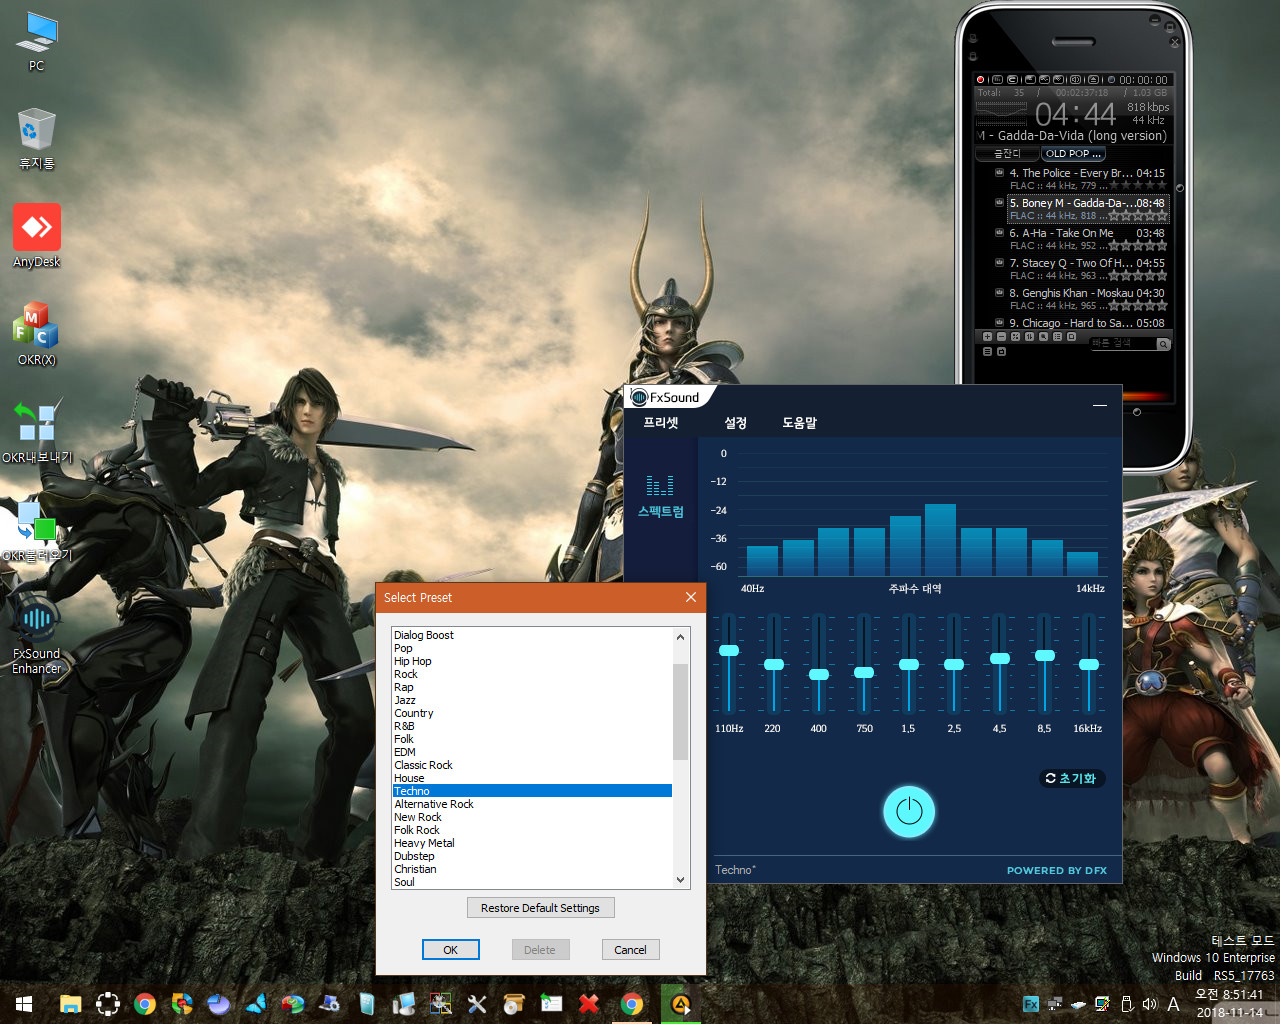This screenshot has width=1280, height=1024.
Task: Select the Rock preset in the list
Action: (x=532, y=674)
